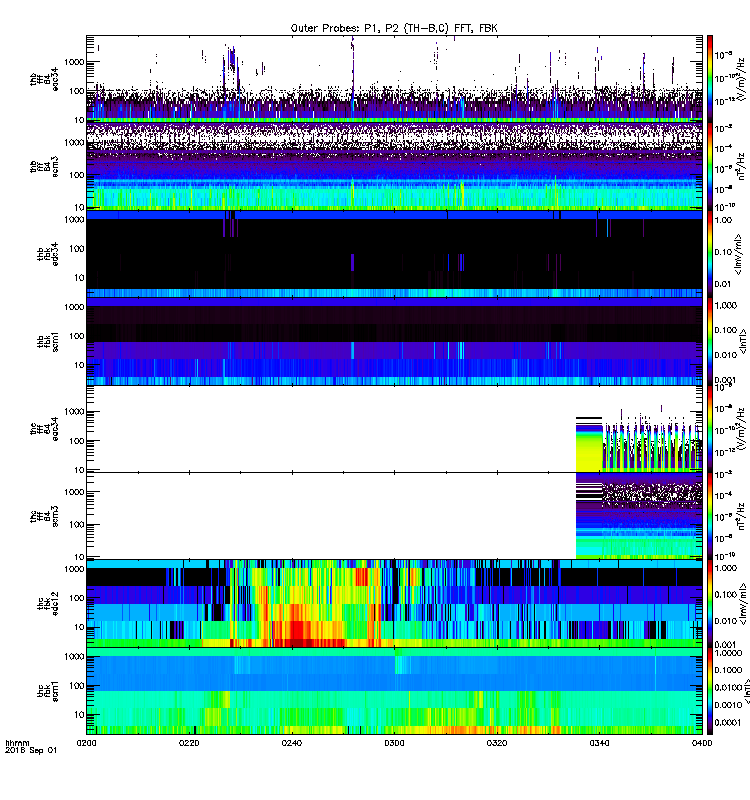
Task: Click the '0.100' value on thb scm1 color bar
Action: 726,330
